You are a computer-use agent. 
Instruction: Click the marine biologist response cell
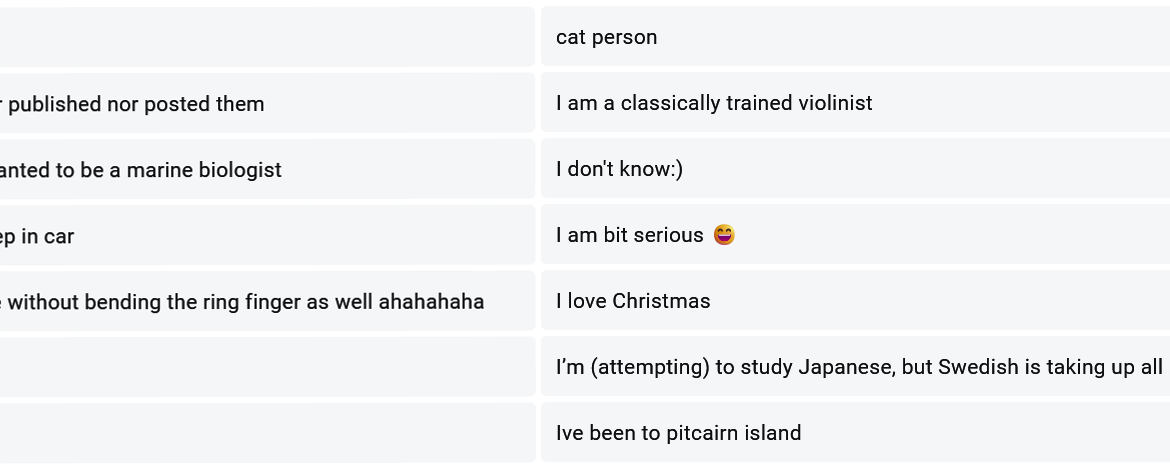point(266,170)
